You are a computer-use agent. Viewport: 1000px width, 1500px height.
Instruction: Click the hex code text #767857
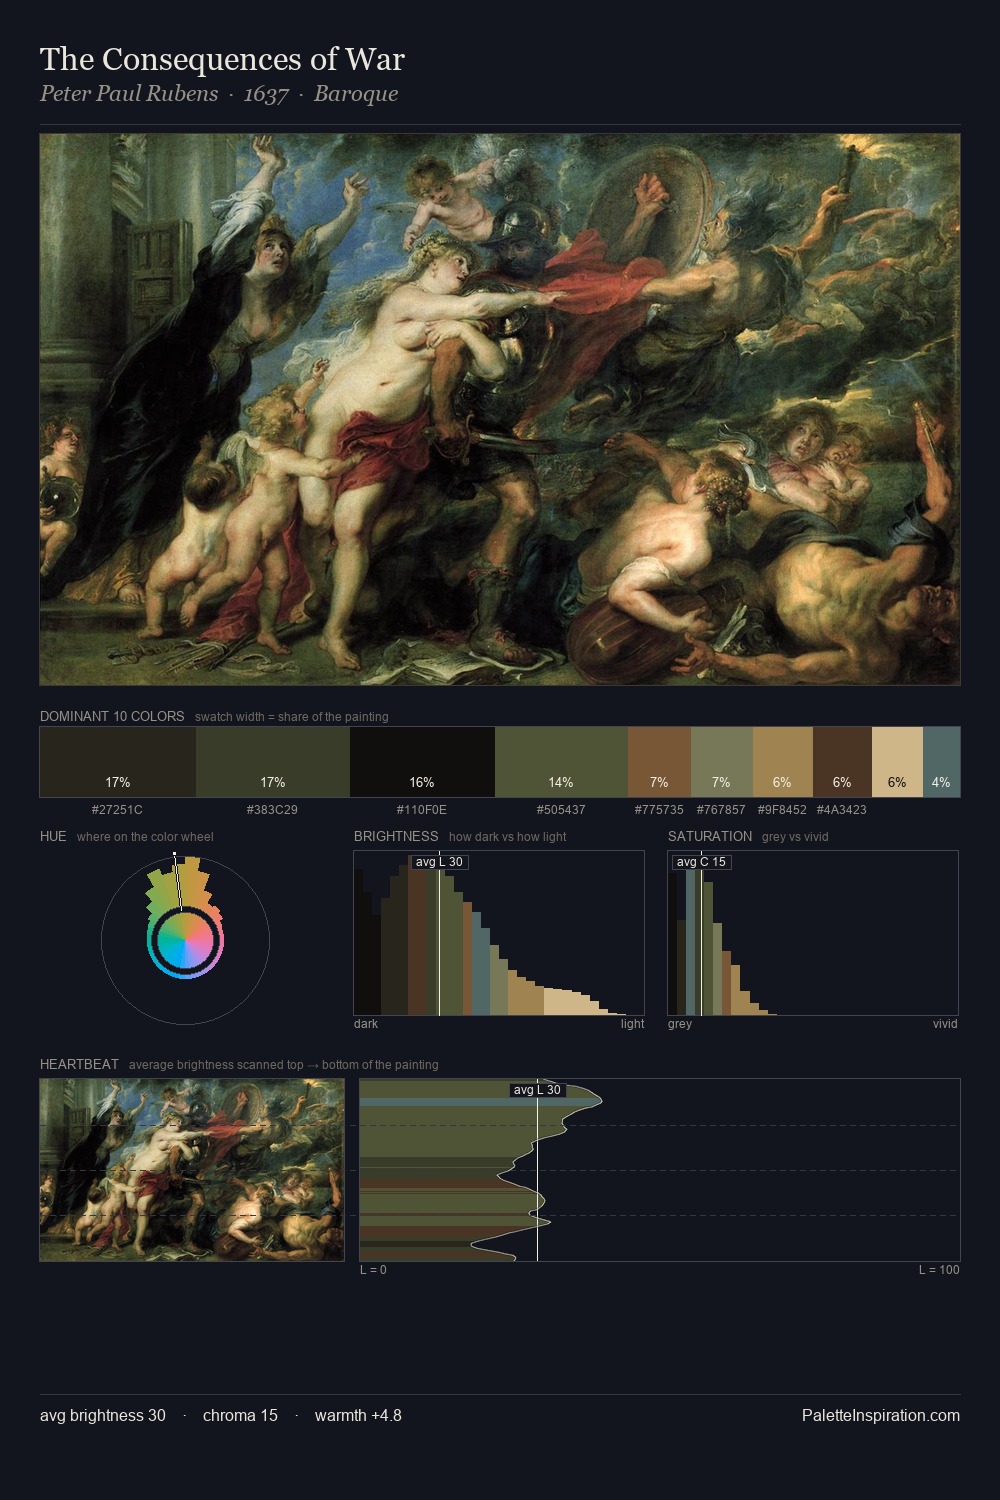click(x=721, y=810)
